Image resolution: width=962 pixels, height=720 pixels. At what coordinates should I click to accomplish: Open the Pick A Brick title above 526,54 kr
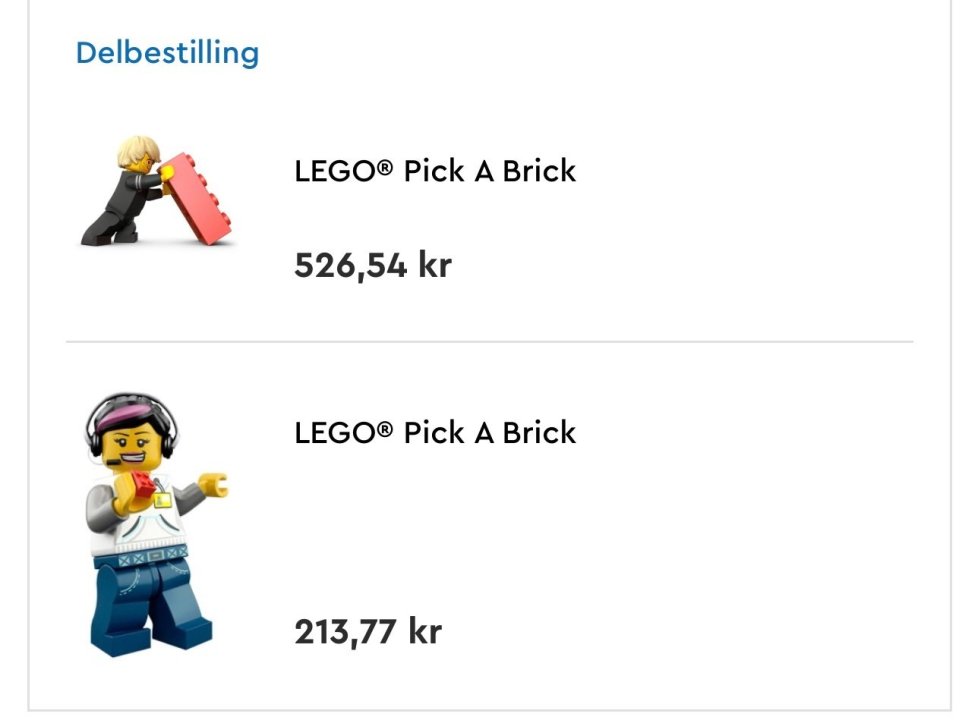pos(435,171)
